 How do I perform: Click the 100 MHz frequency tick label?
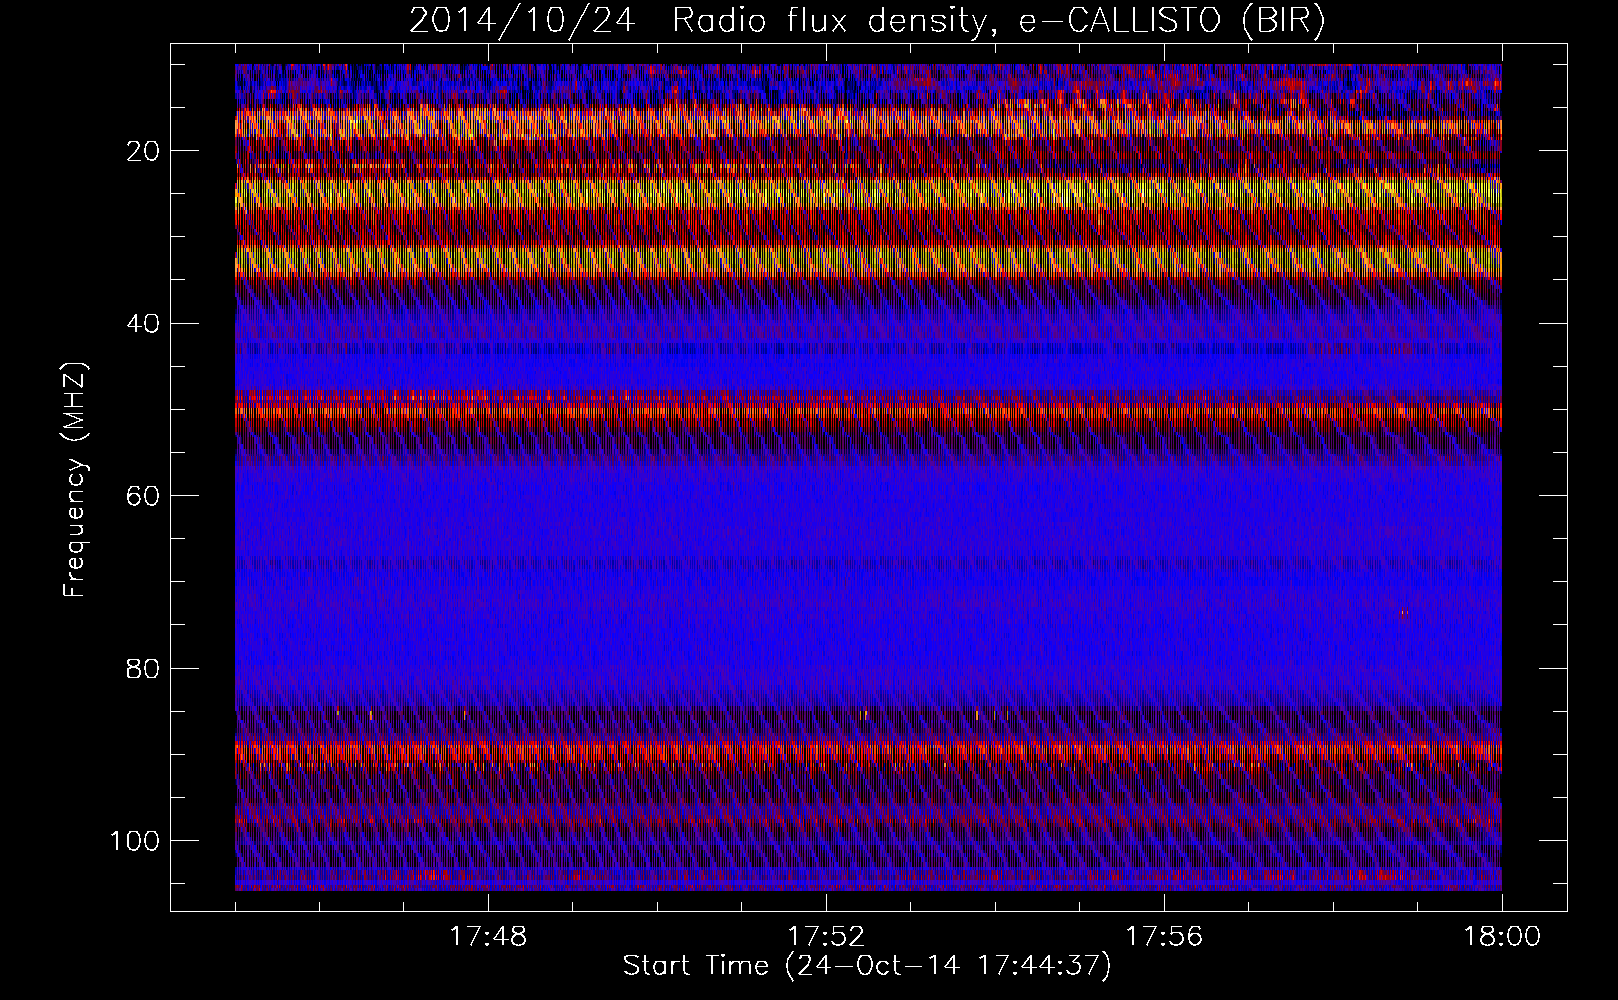[135, 840]
